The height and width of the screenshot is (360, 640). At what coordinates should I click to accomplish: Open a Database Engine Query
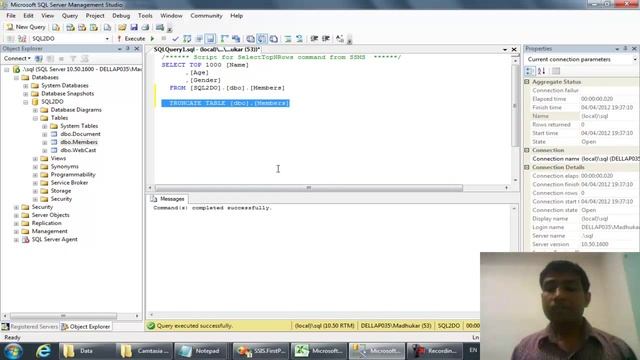(56, 27)
